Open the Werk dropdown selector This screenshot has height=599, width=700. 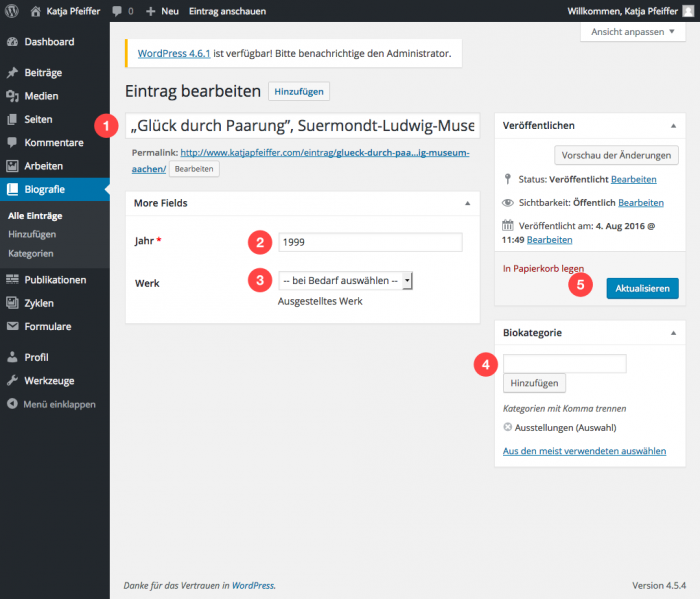click(345, 281)
